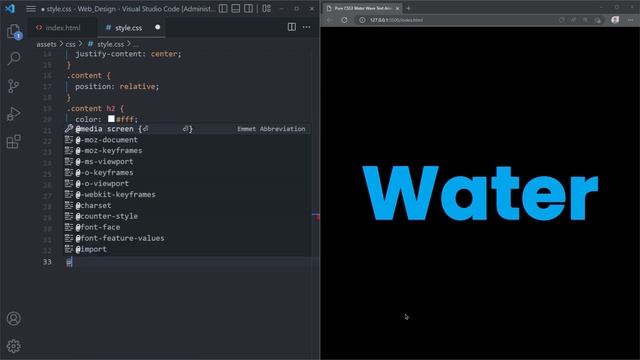
Task: Open the Run and Debug view
Action: (13, 114)
